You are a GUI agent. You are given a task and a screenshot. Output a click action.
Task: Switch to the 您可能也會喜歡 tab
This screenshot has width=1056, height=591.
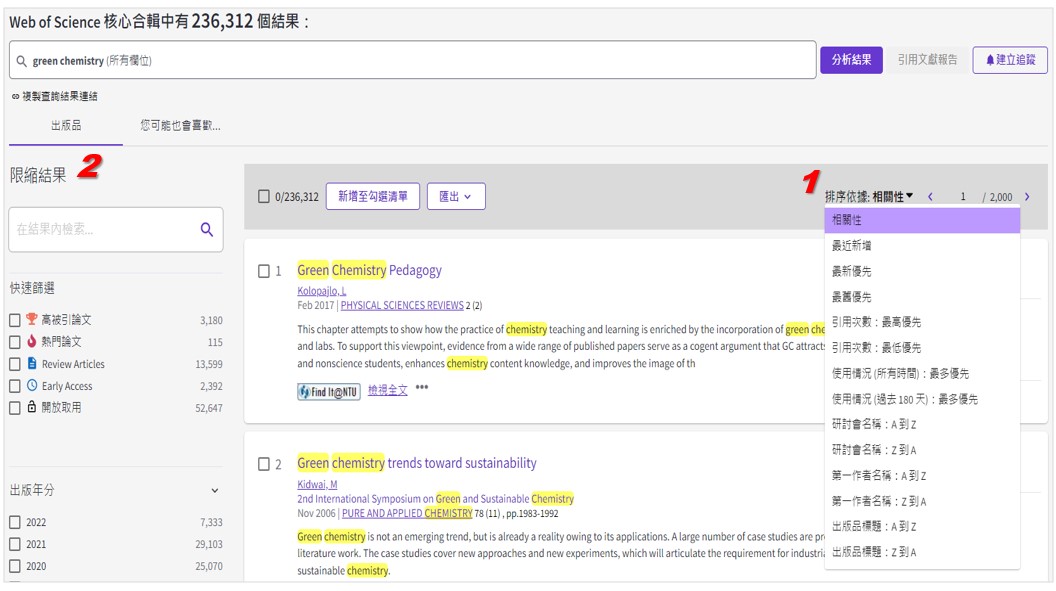click(180, 126)
